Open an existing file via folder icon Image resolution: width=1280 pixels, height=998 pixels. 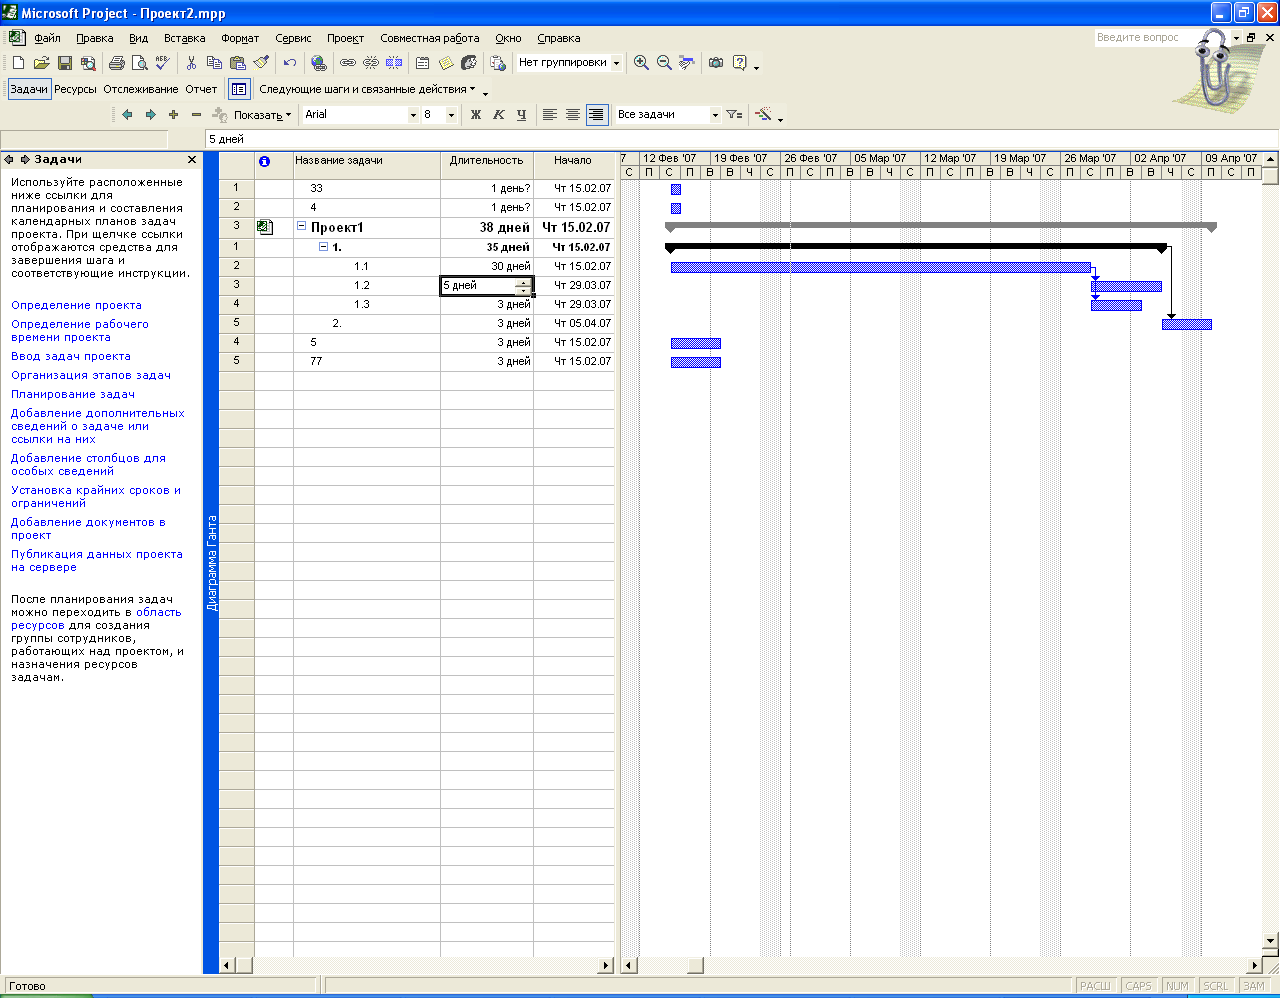pos(41,63)
